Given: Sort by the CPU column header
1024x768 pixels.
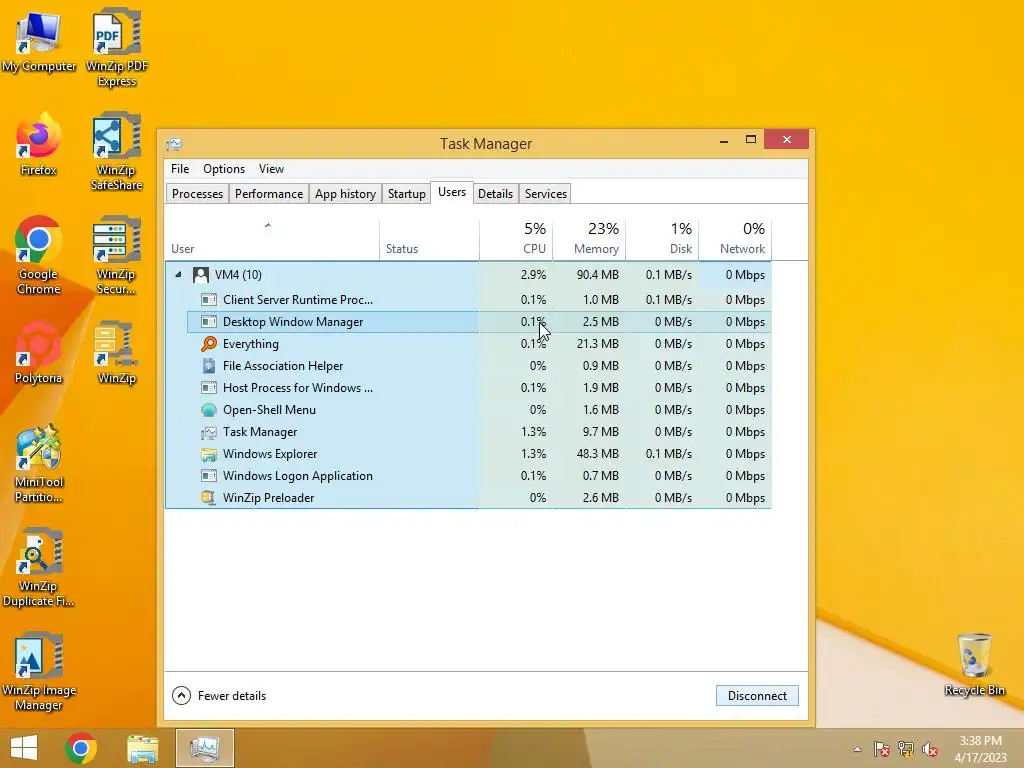Looking at the screenshot, I should pyautogui.click(x=516, y=240).
